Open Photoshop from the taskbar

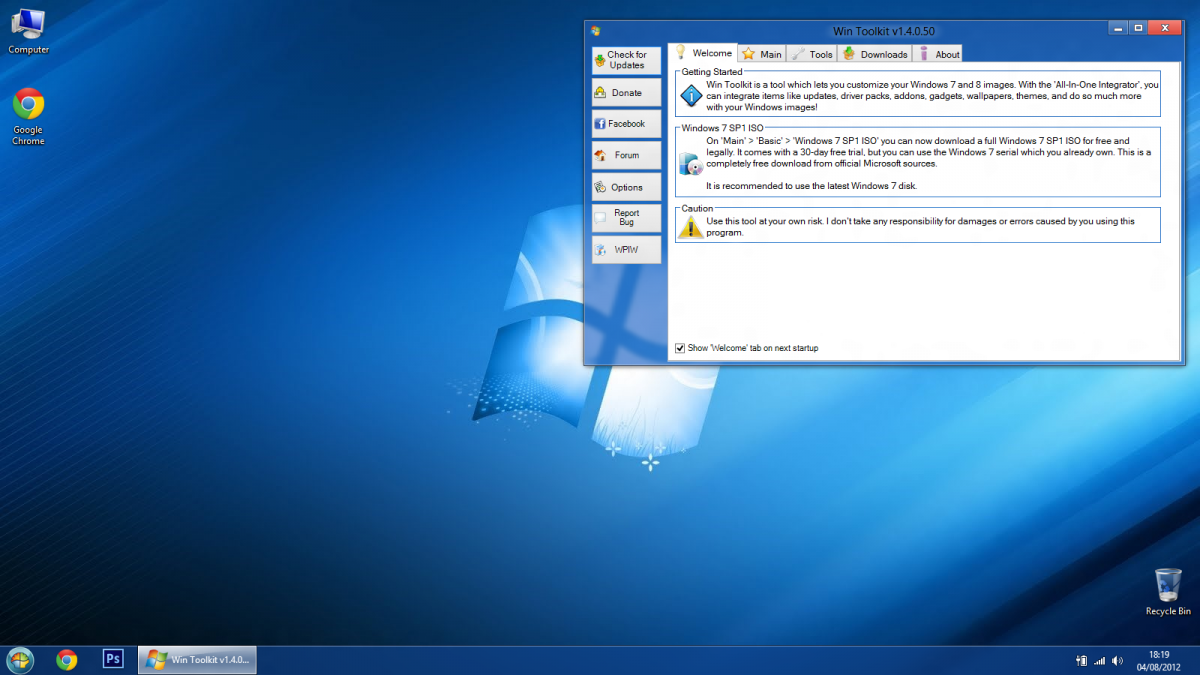(113, 659)
